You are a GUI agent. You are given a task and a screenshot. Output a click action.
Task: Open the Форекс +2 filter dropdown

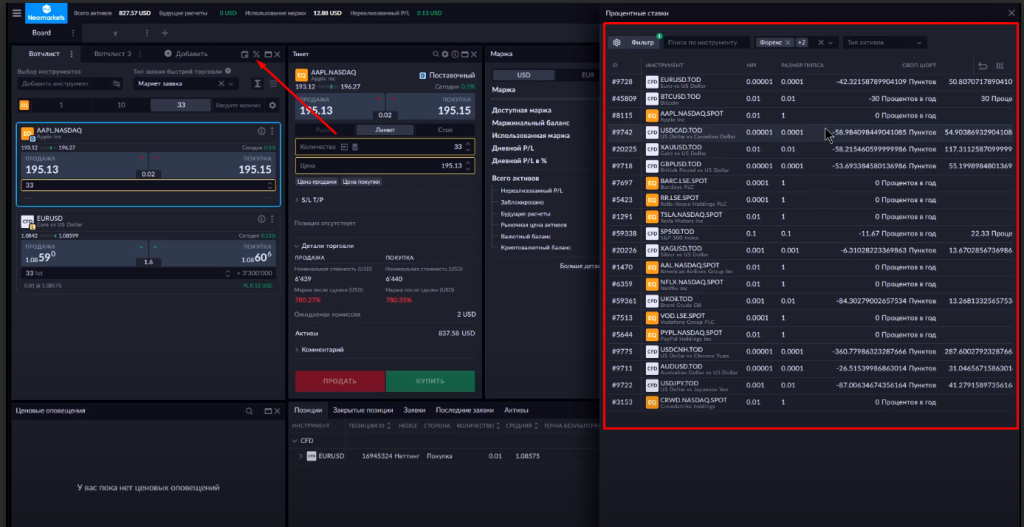click(x=831, y=42)
